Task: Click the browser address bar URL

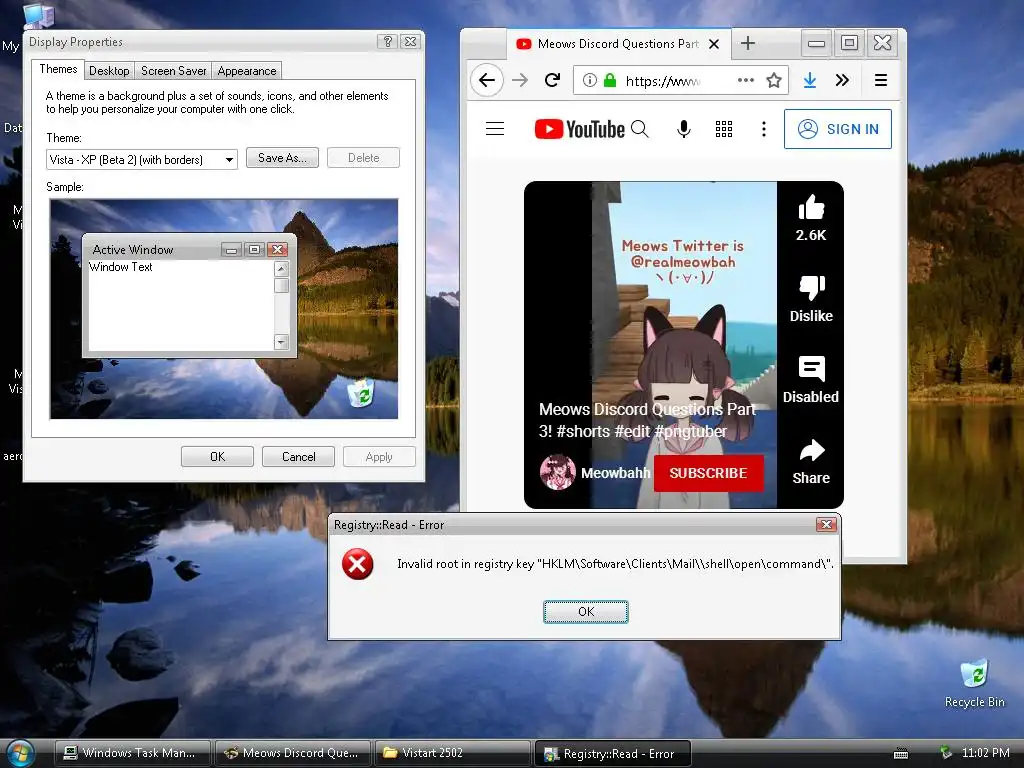Action: coord(662,81)
